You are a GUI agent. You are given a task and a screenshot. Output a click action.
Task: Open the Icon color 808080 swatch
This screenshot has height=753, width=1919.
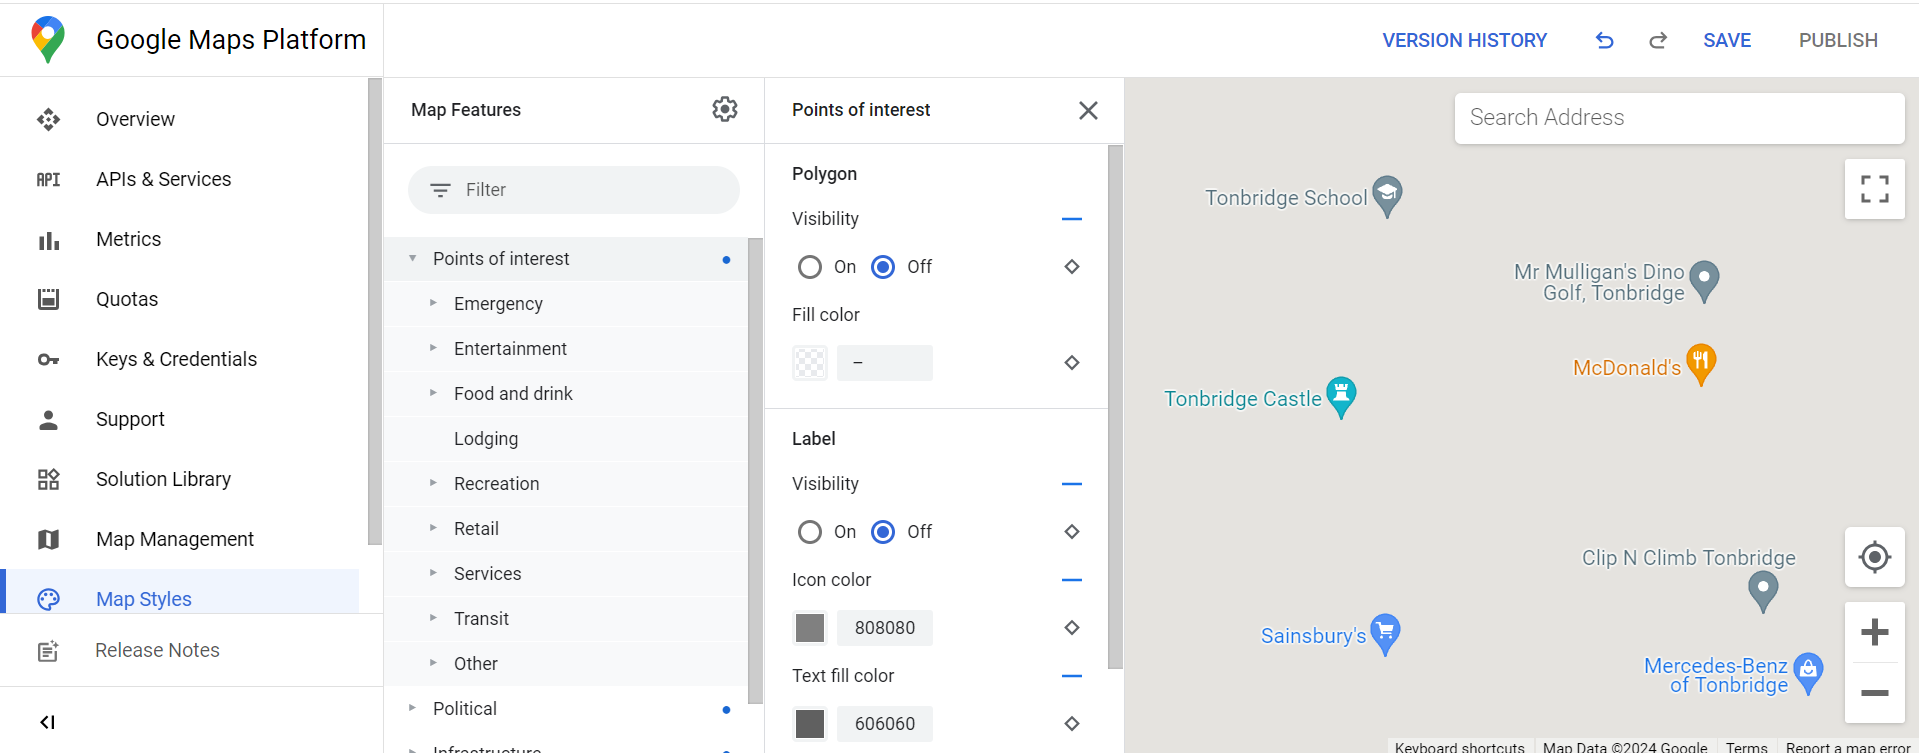coord(810,628)
